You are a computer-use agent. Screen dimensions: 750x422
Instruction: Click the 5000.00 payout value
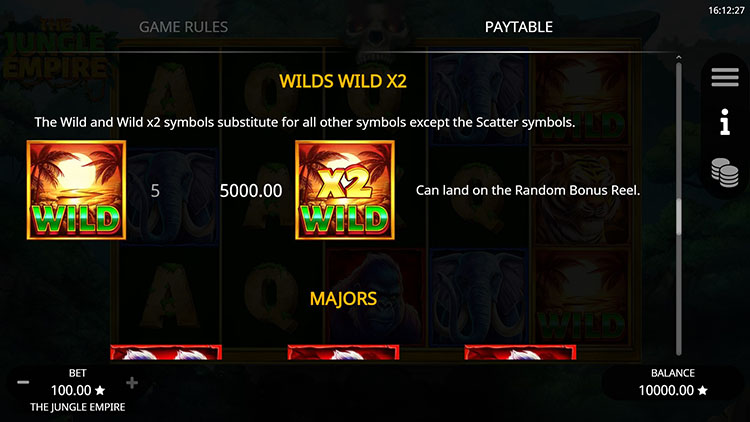click(x=251, y=191)
